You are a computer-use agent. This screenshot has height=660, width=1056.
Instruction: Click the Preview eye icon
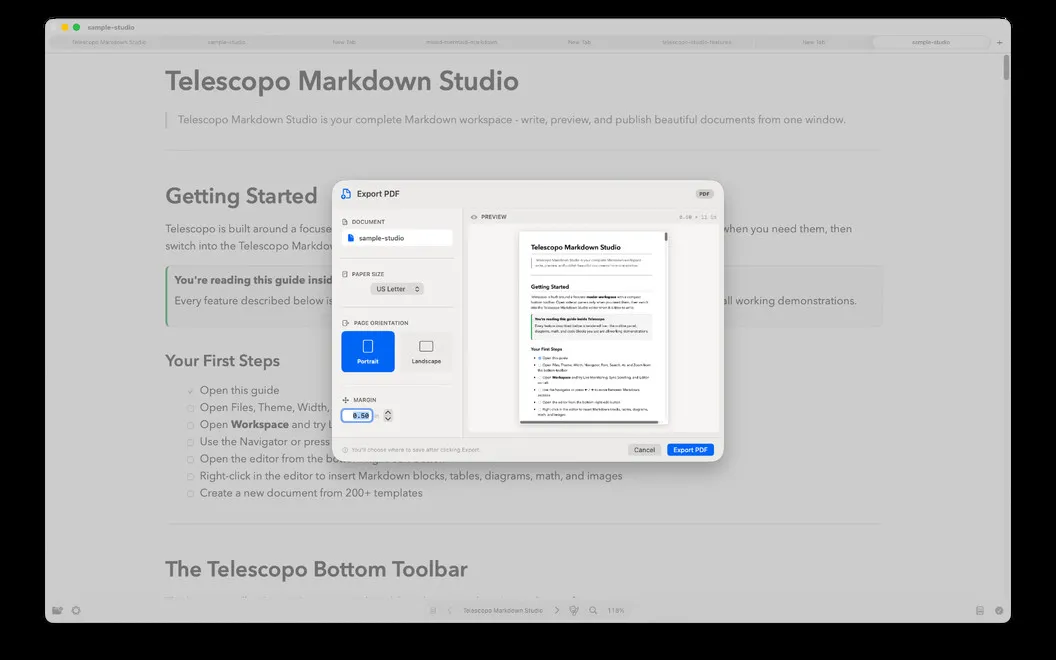(474, 217)
